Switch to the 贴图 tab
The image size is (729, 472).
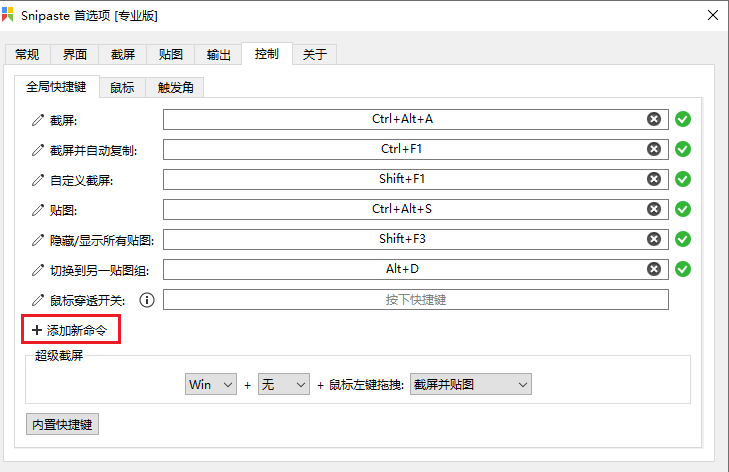(171, 54)
